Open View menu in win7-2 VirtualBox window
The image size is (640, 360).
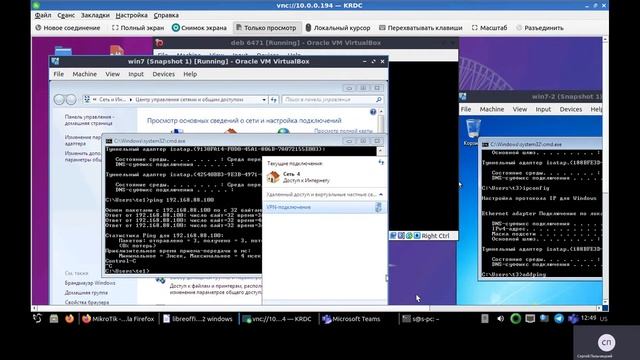click(520, 109)
